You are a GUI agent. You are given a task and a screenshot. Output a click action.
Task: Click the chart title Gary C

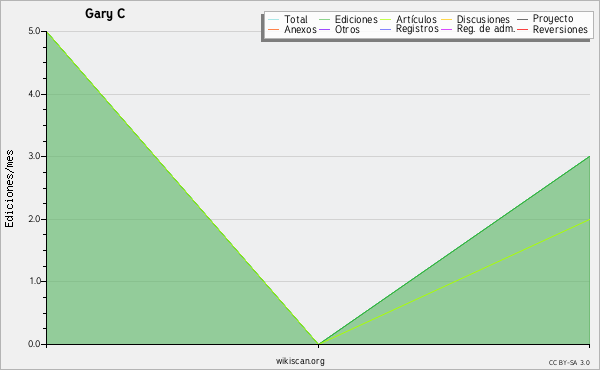[105, 14]
